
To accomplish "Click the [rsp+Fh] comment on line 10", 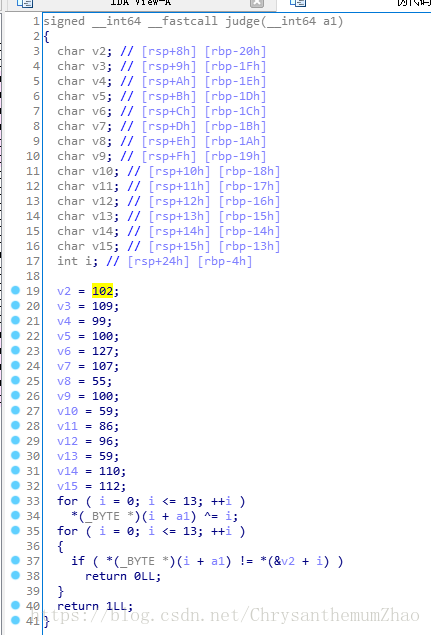I will 169,156.
